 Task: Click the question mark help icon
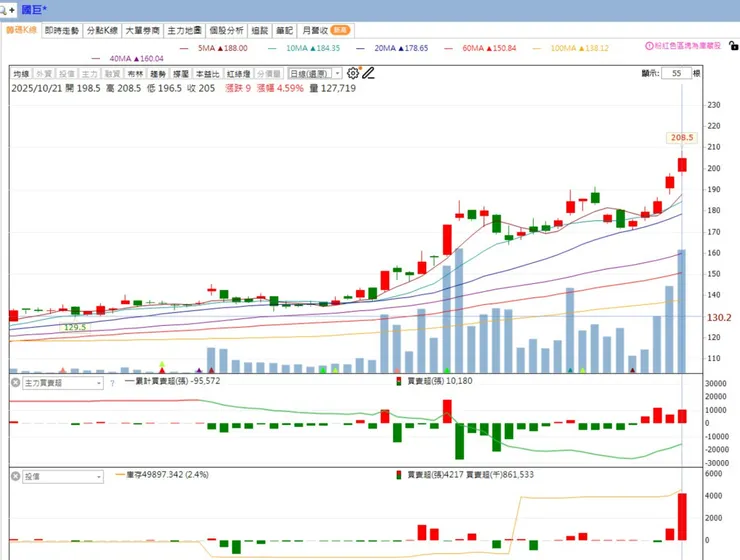[x=112, y=383]
